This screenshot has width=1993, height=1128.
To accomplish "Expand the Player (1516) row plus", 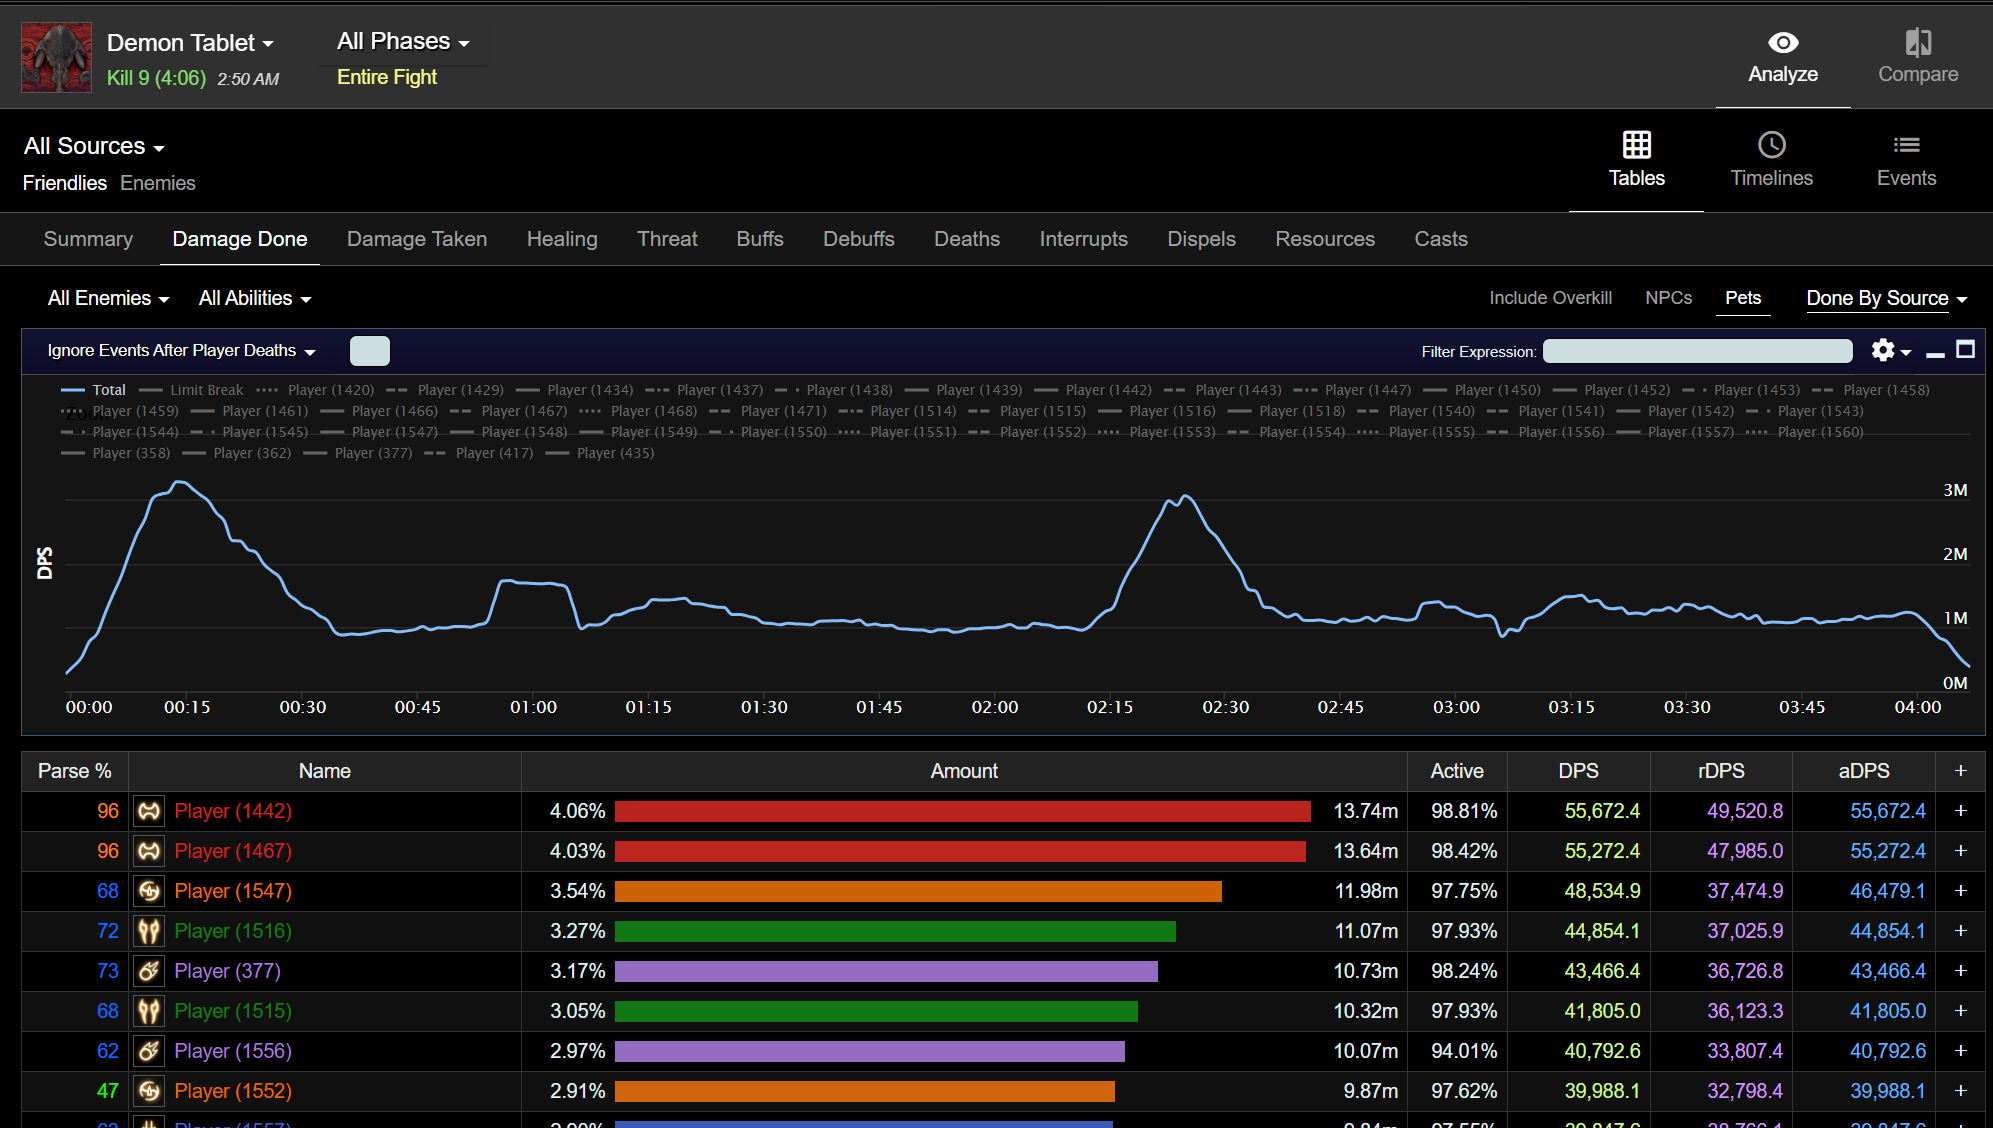I will (1960, 931).
